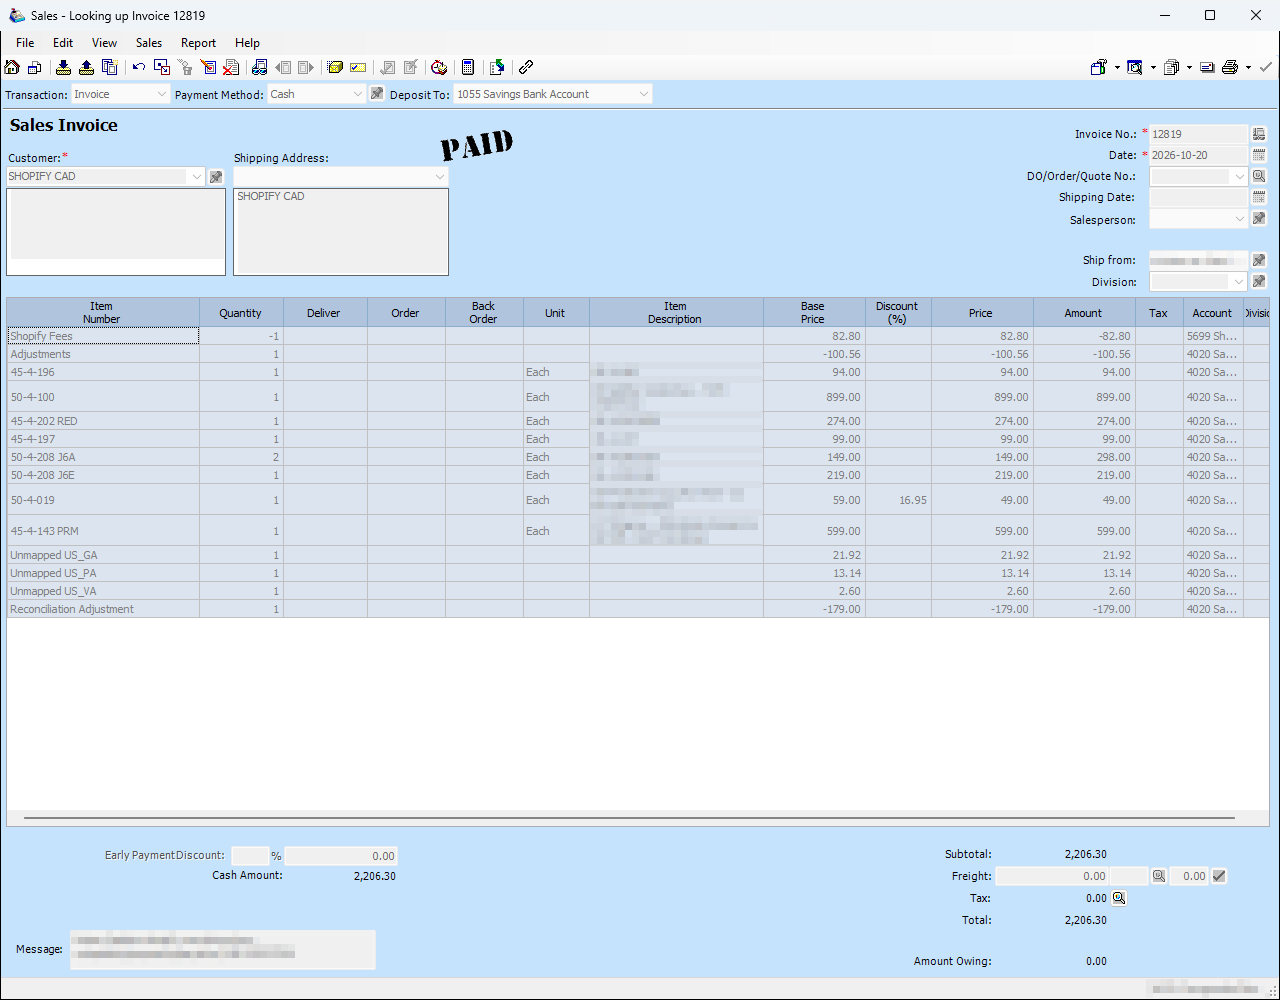Screen dimensions: 1280x1000
Task: Click the Undo arrow toolbar icon
Action: 139,67
